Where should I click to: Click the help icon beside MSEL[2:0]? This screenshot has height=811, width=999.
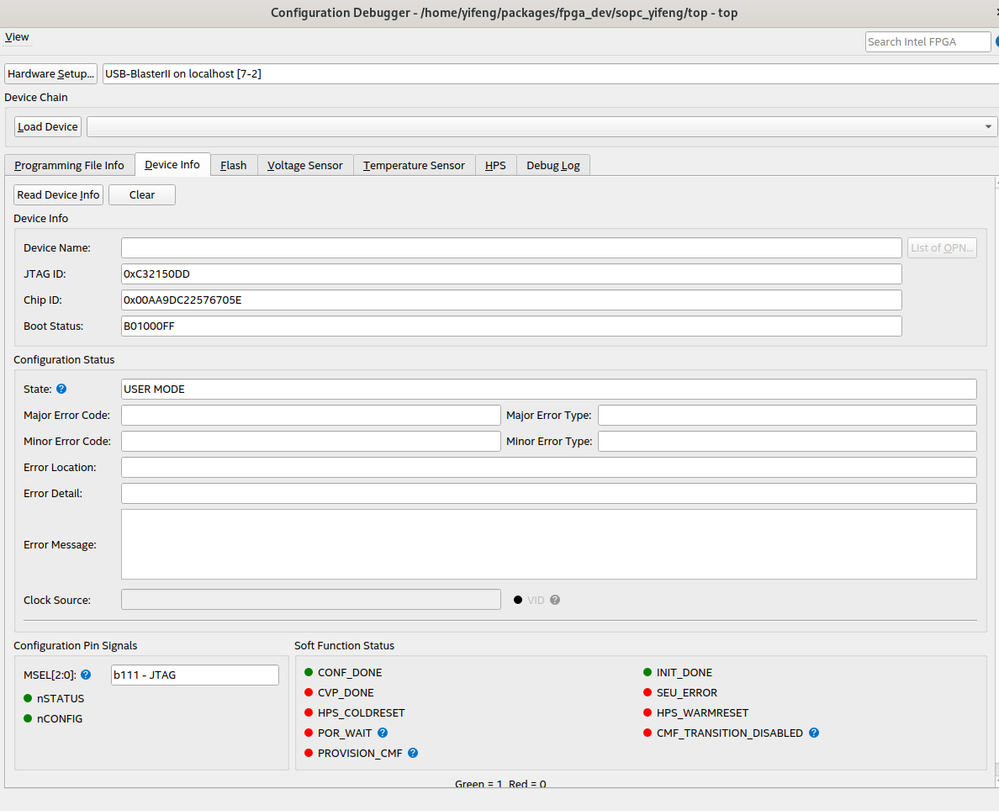86,675
